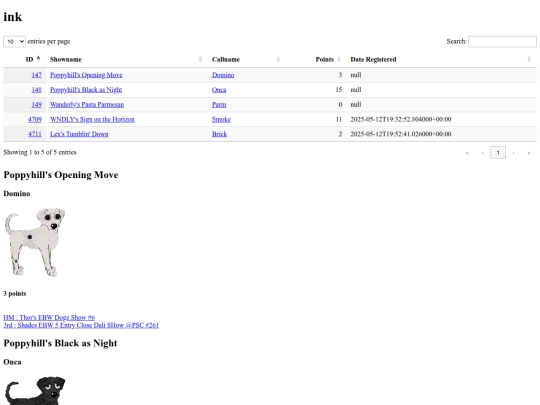Click the 'ink' page heading
Viewport: 540px width, 405px height.
click(x=13, y=17)
